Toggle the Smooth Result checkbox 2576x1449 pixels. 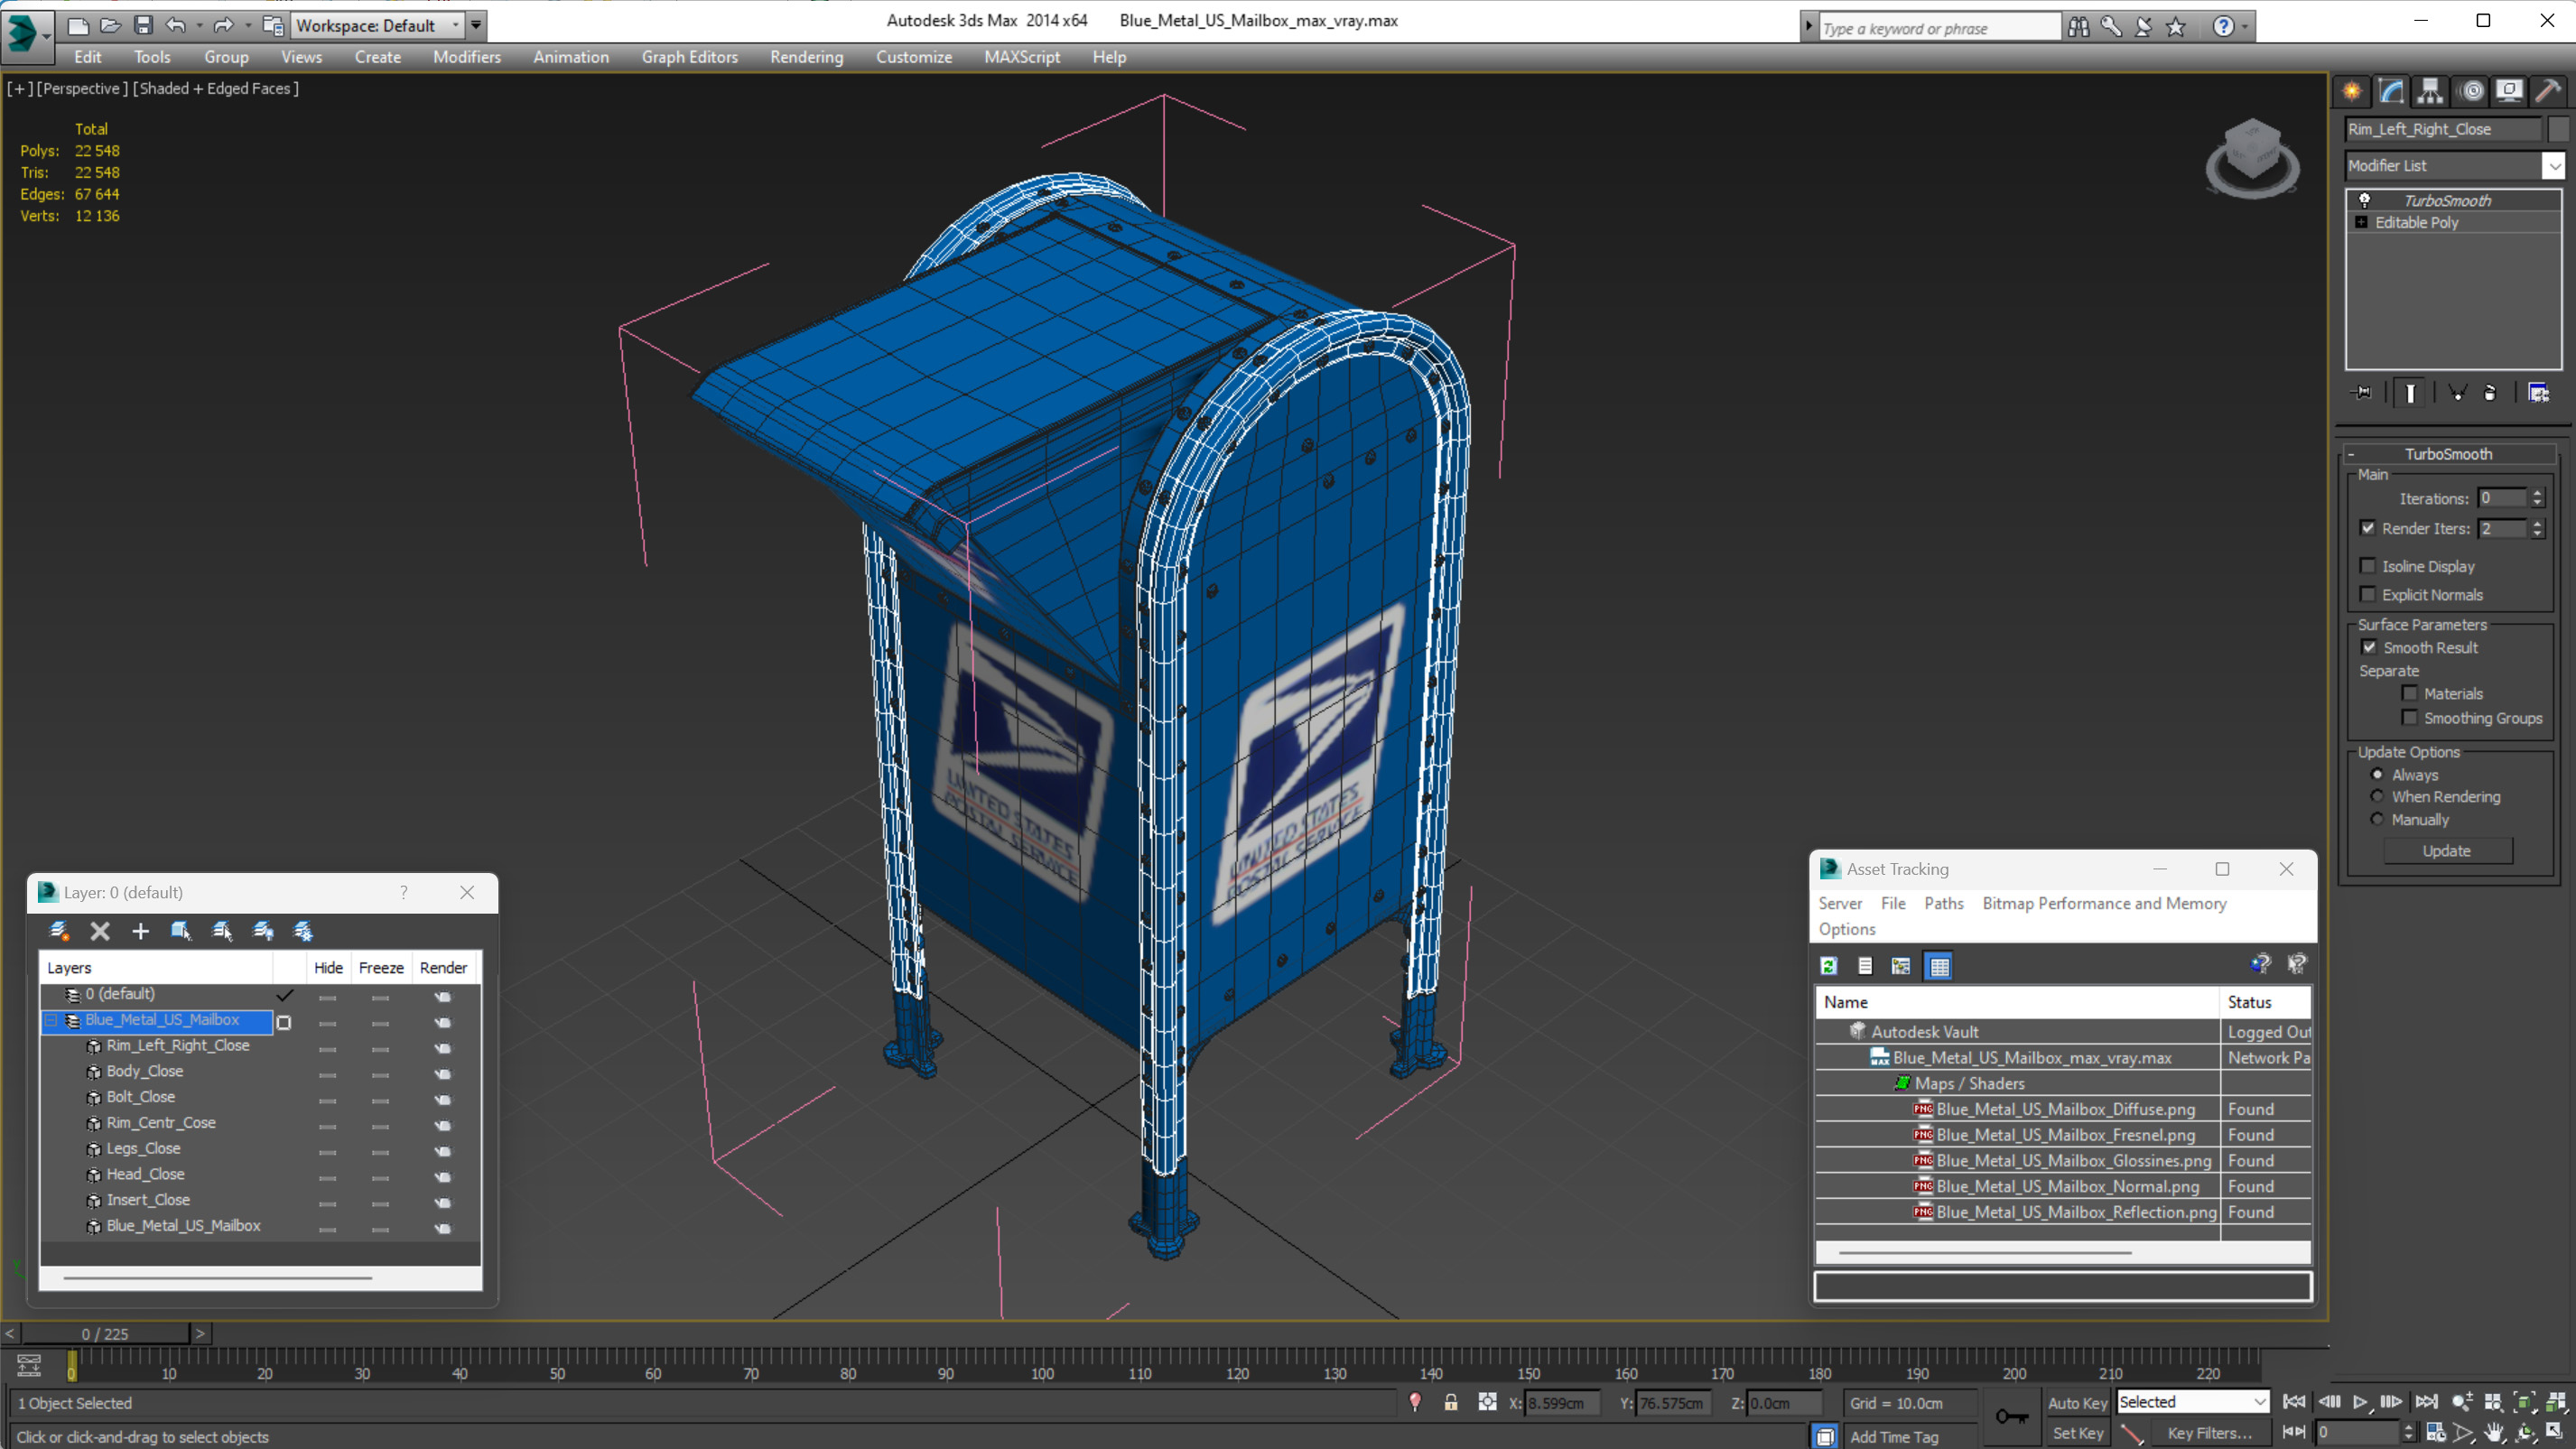[2369, 647]
